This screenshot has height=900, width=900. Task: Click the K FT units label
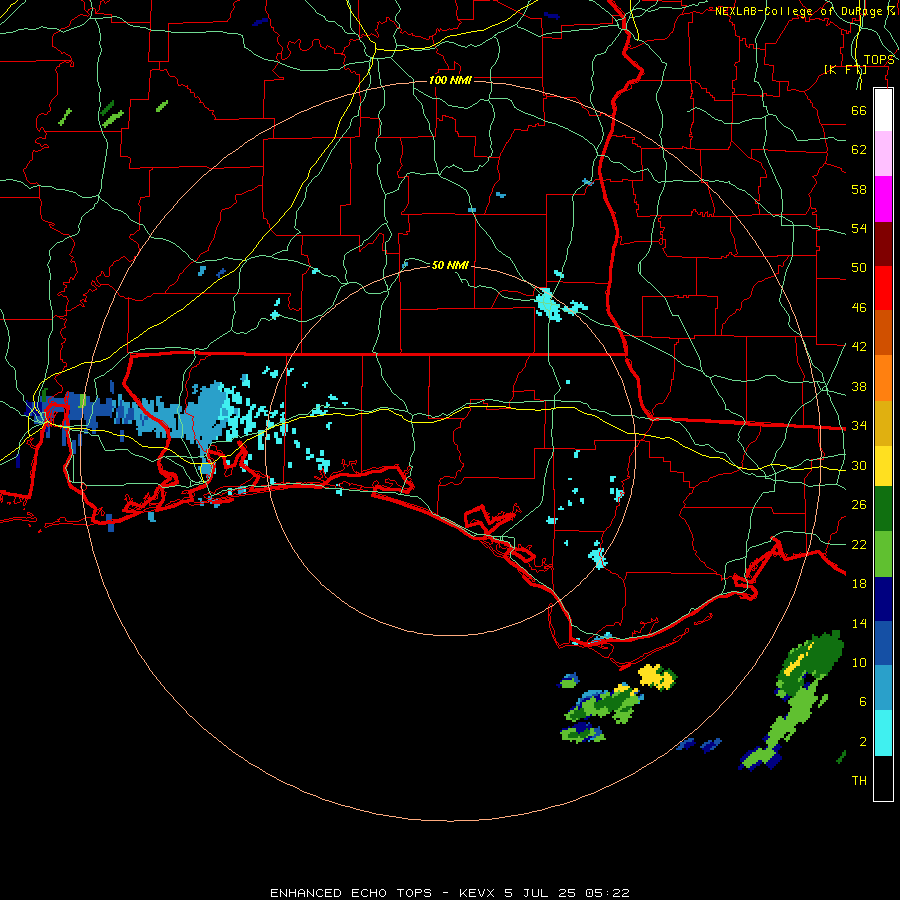[845, 70]
